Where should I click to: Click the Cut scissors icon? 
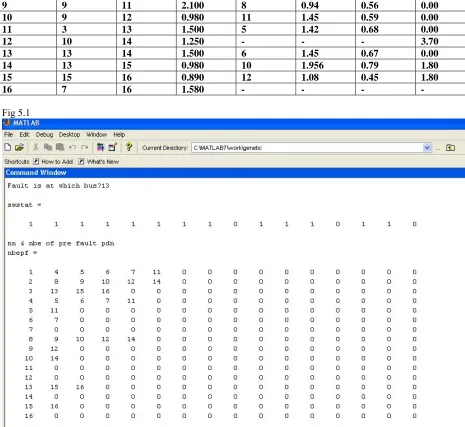(36, 147)
